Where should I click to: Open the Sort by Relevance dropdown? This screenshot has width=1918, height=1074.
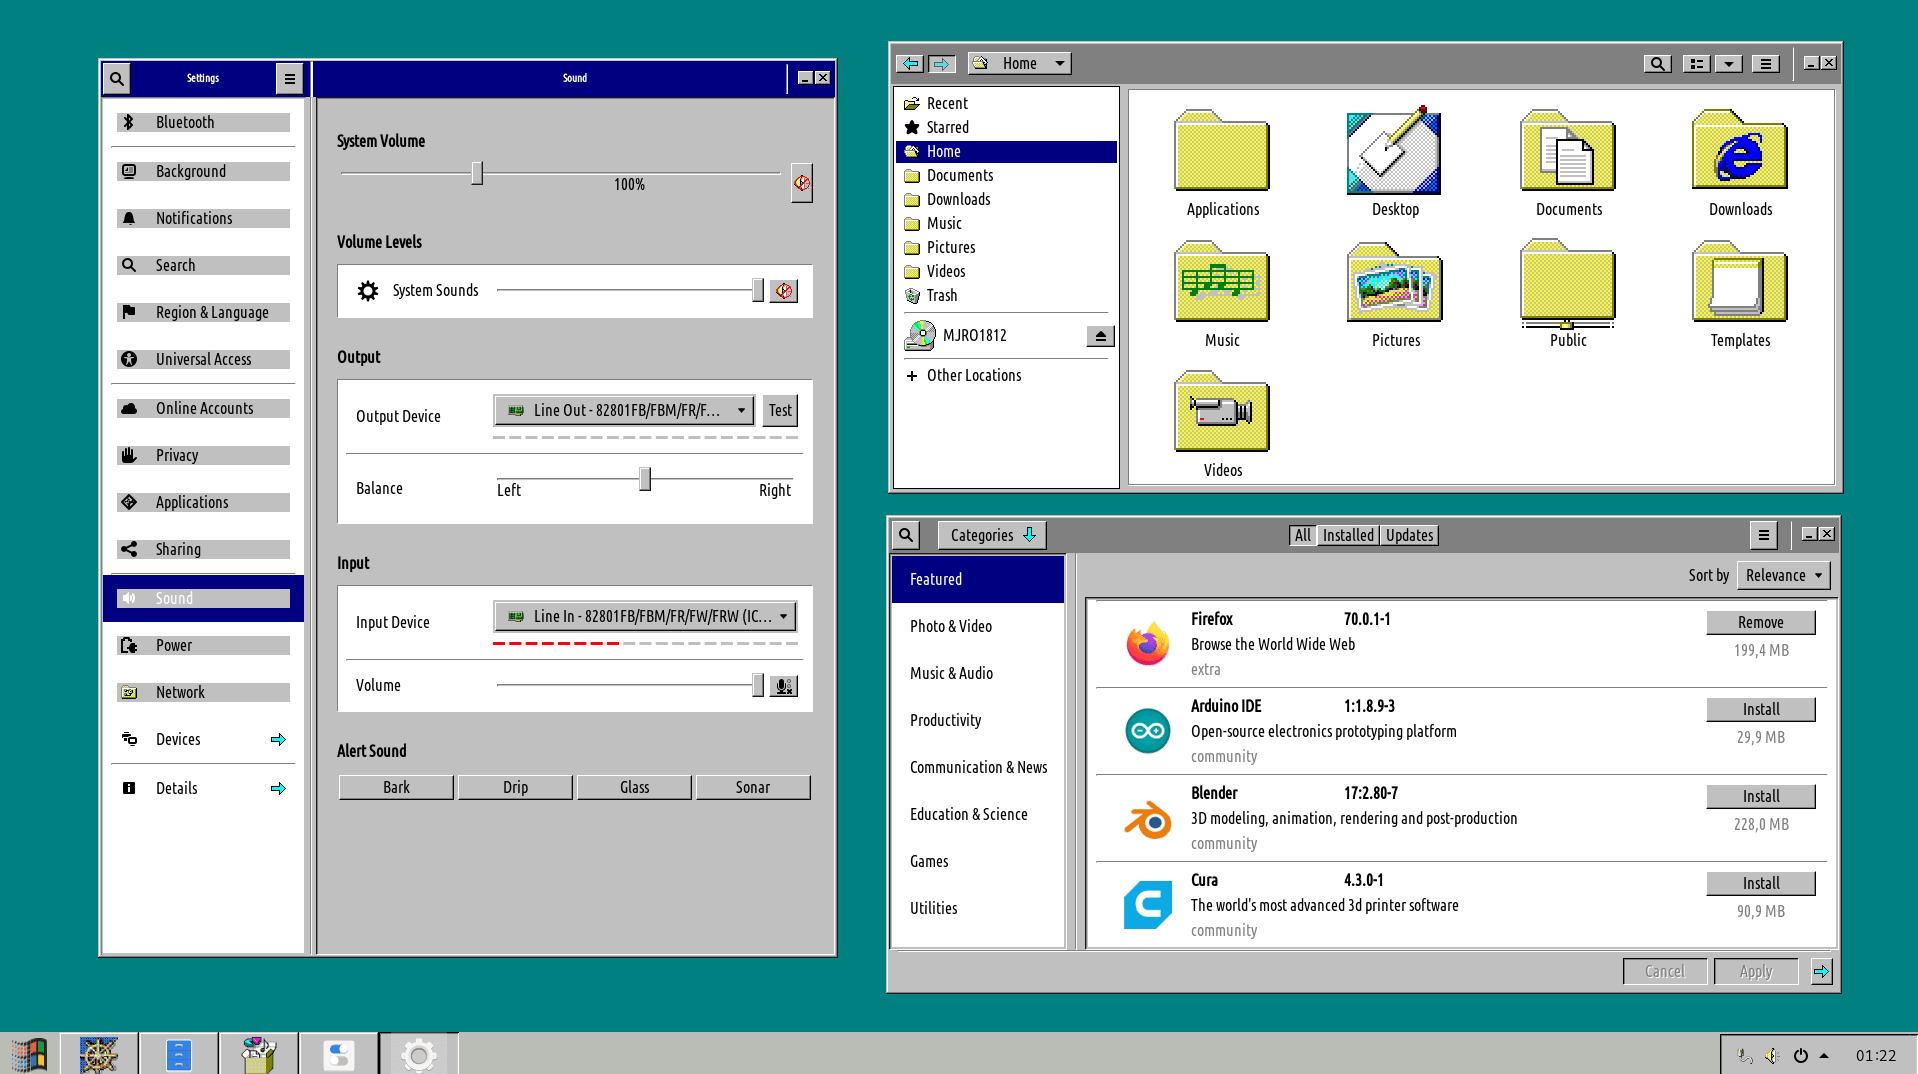tap(1784, 575)
